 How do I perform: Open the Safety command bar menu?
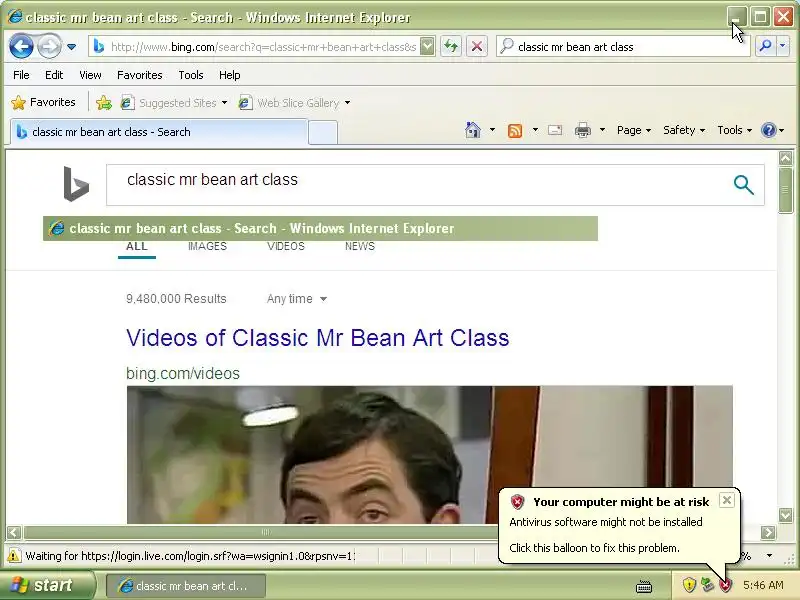tap(684, 130)
